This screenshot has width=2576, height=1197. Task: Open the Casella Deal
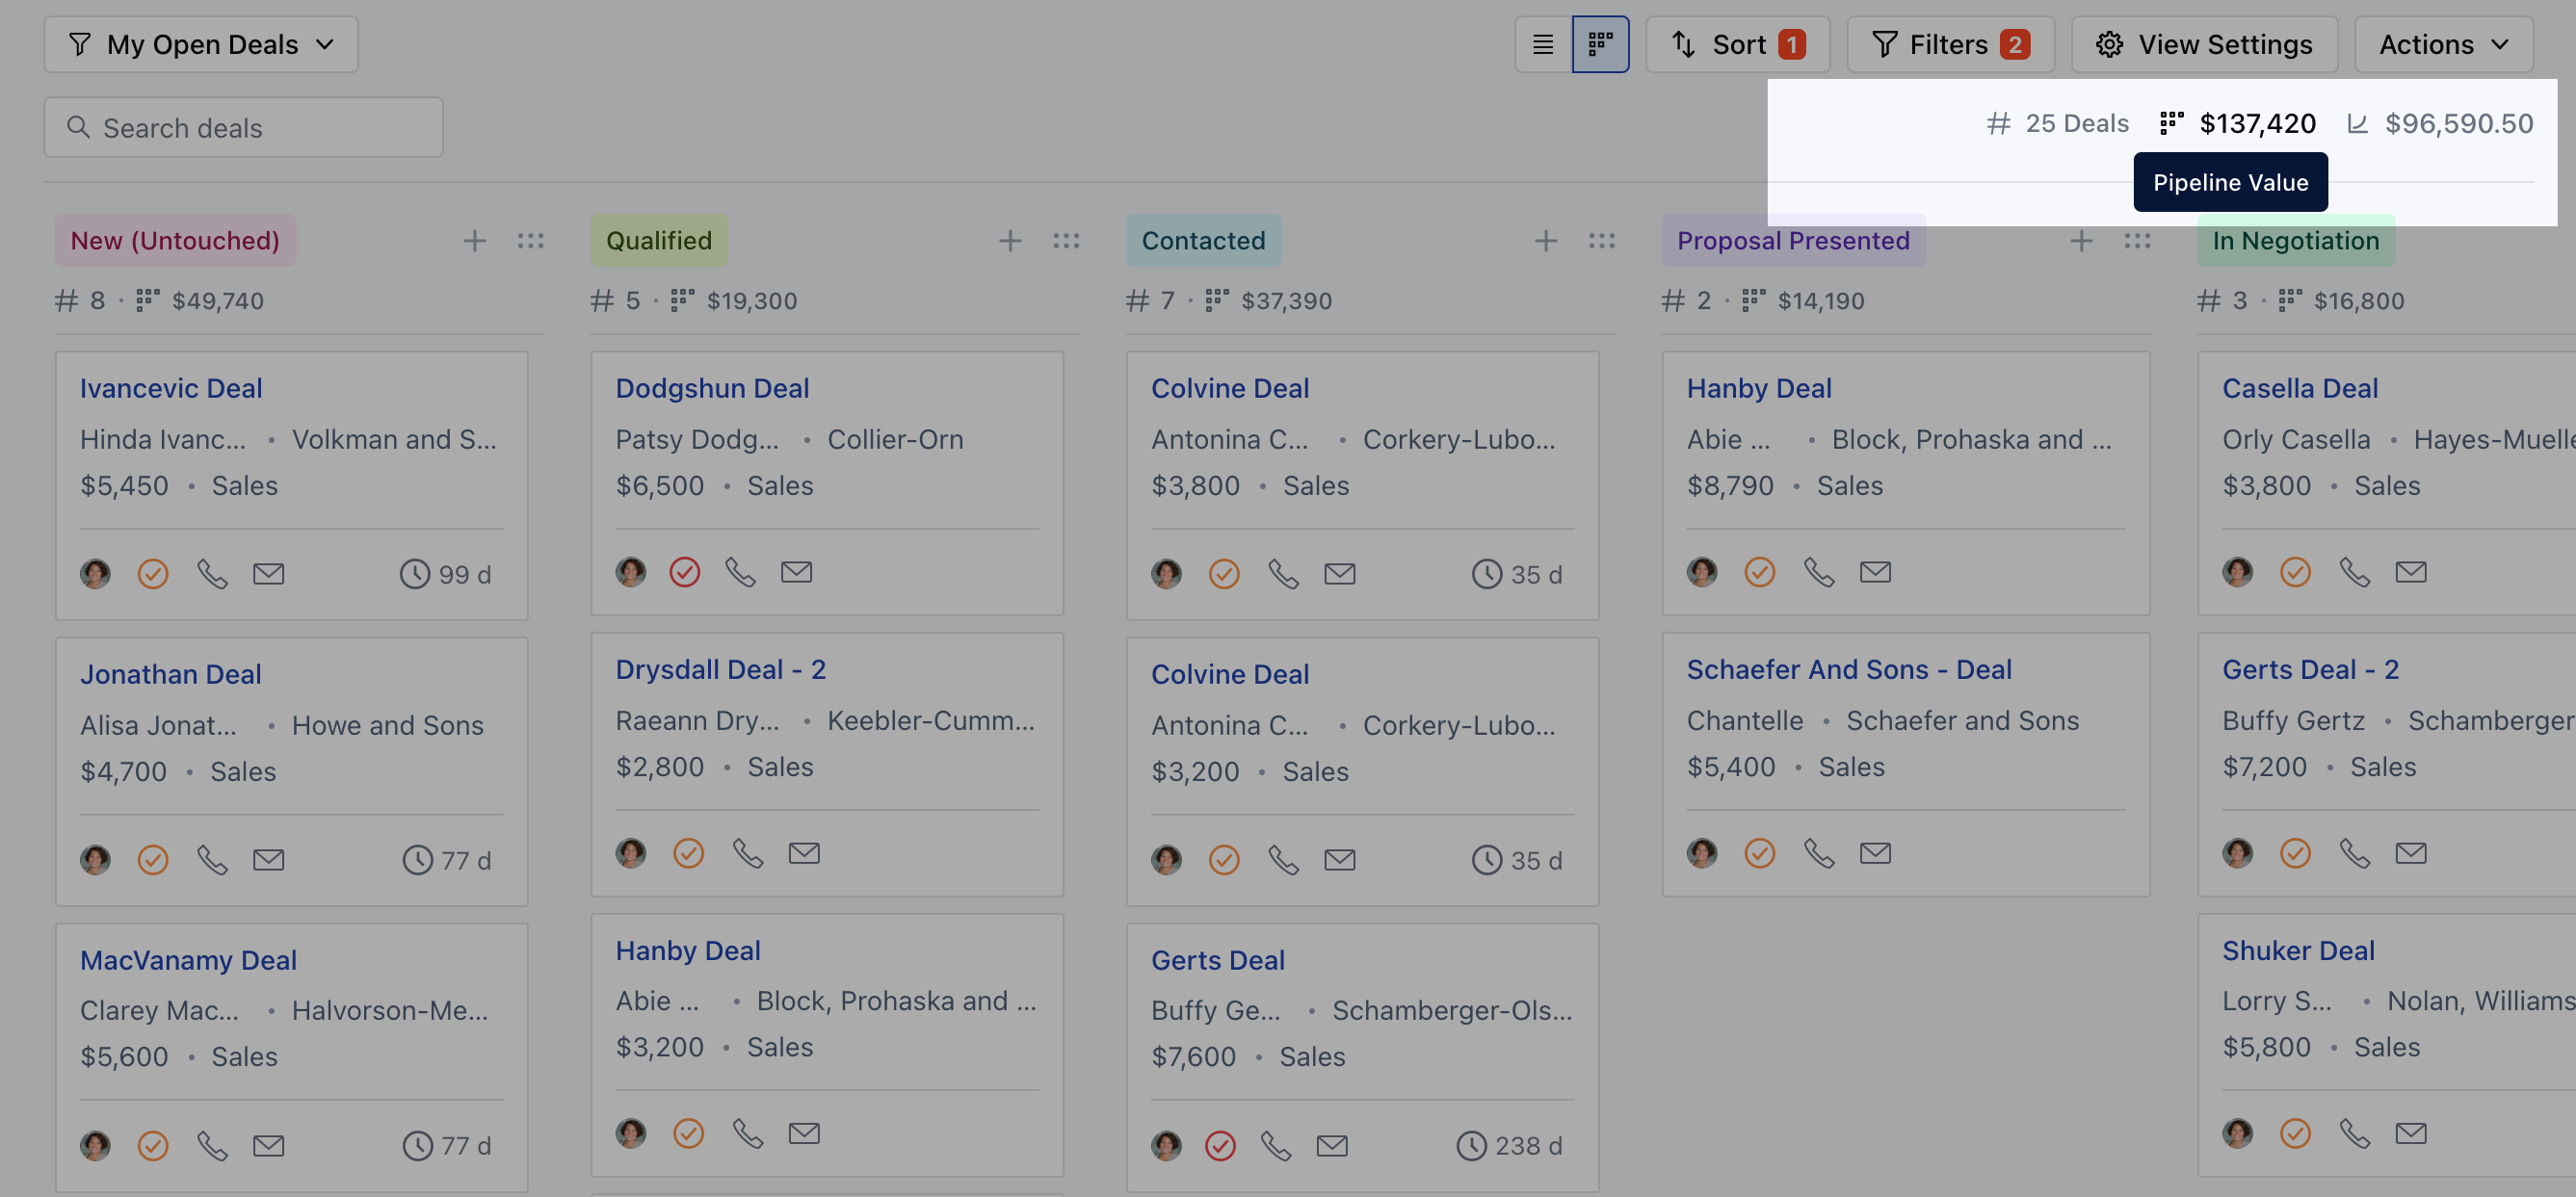[2300, 388]
